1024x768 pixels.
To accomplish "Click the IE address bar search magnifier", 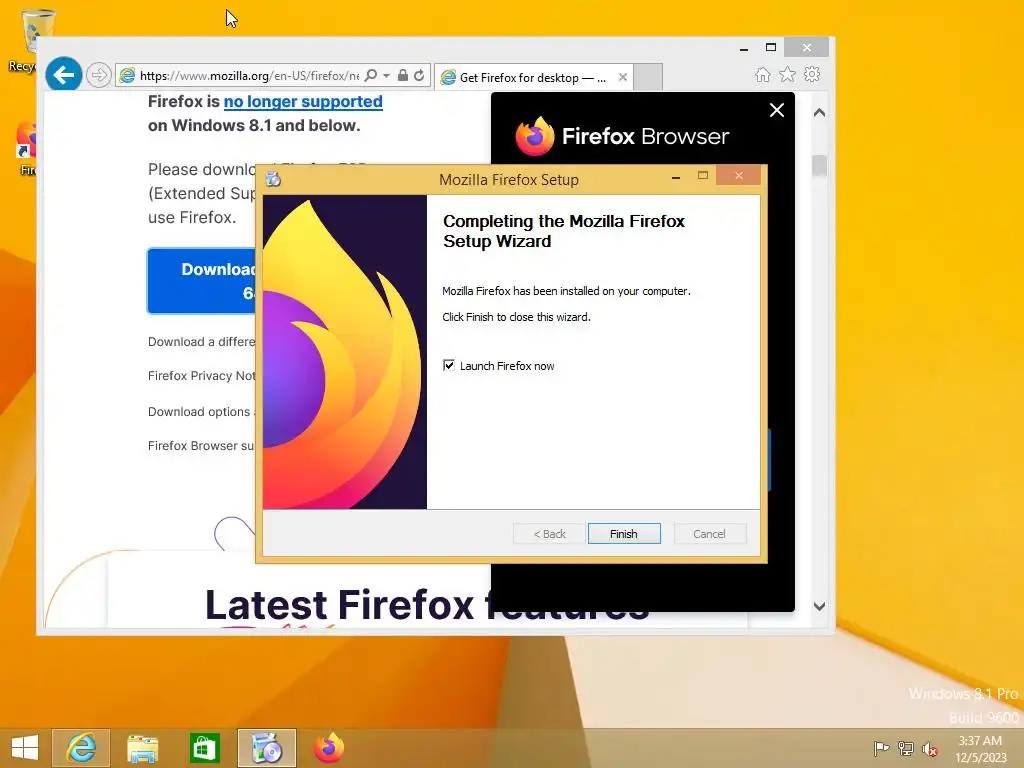I will click(370, 76).
